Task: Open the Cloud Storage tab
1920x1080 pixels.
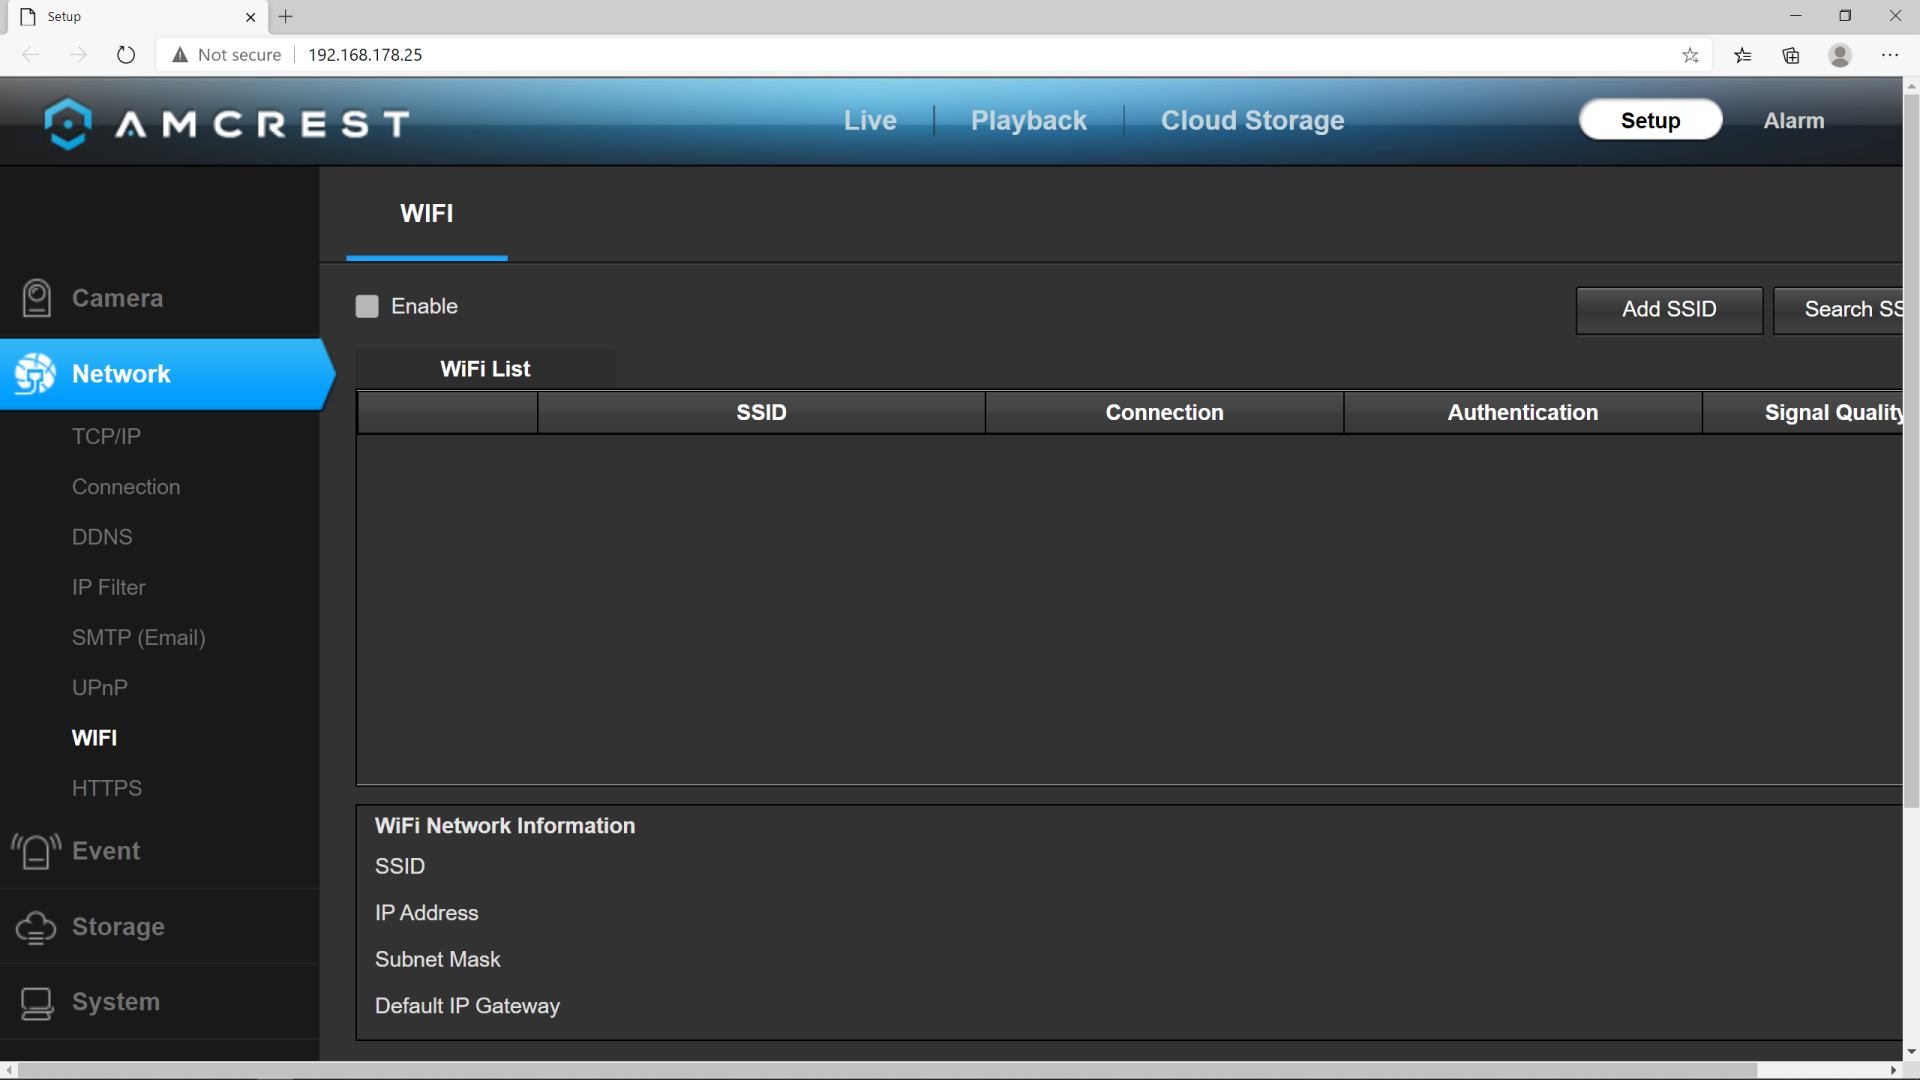Action: pyautogui.click(x=1252, y=121)
